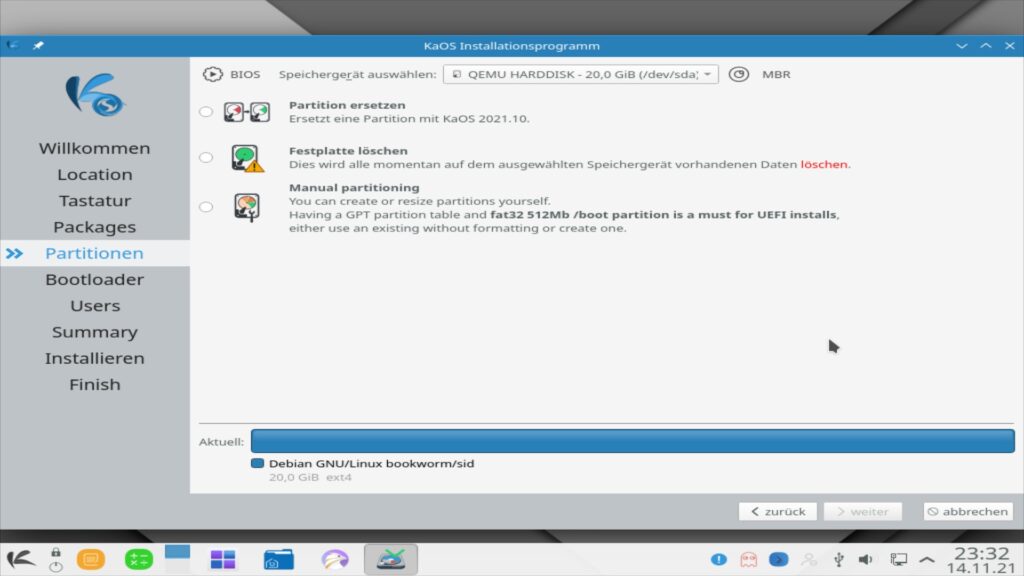Click the lock screen icon in taskbar
Viewport: 1024px width, 576px height.
pyautogui.click(x=56, y=552)
